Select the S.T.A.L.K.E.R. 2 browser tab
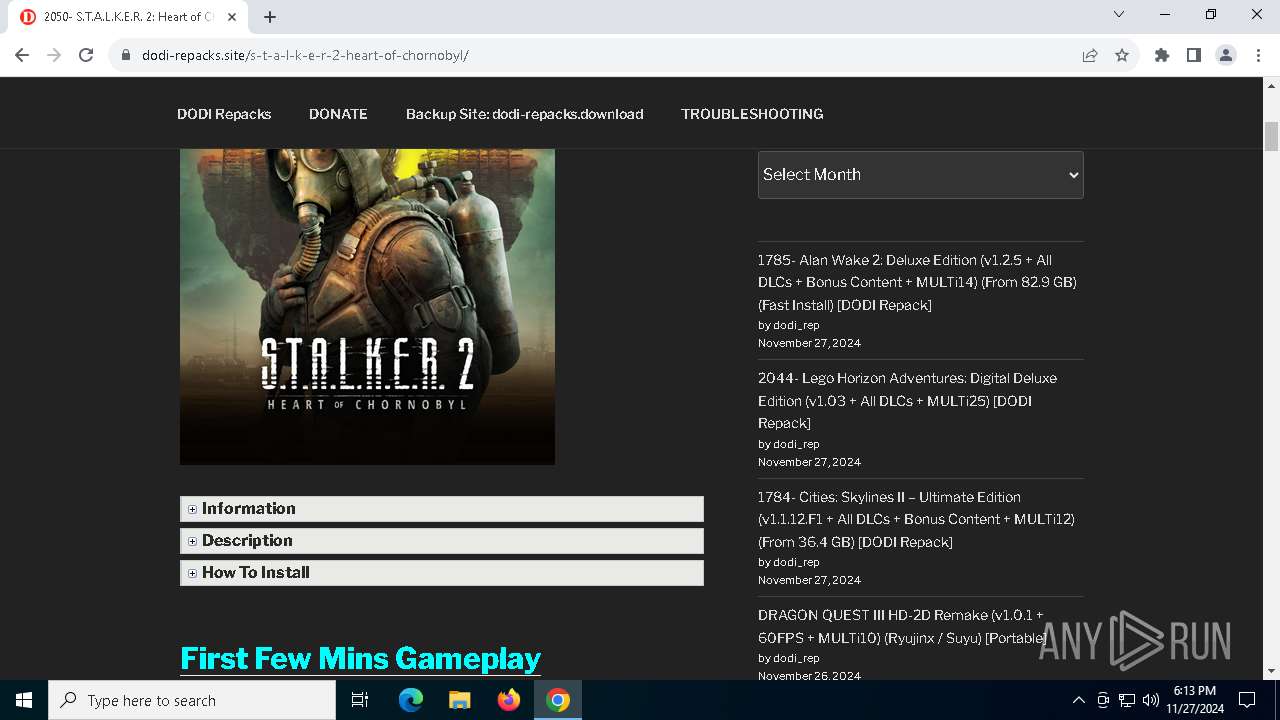1280x720 pixels. point(129,17)
